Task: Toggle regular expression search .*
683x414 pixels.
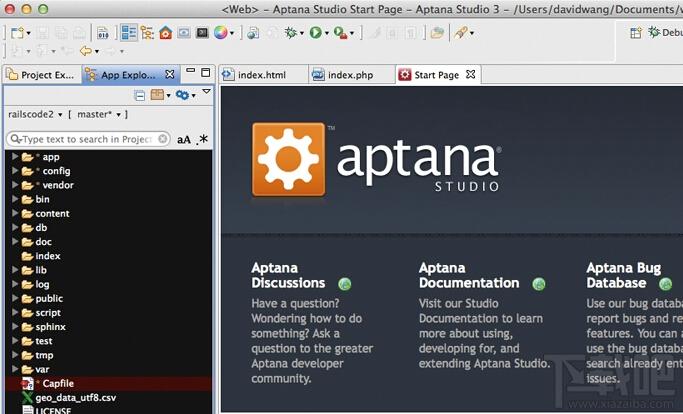Action: pos(203,139)
